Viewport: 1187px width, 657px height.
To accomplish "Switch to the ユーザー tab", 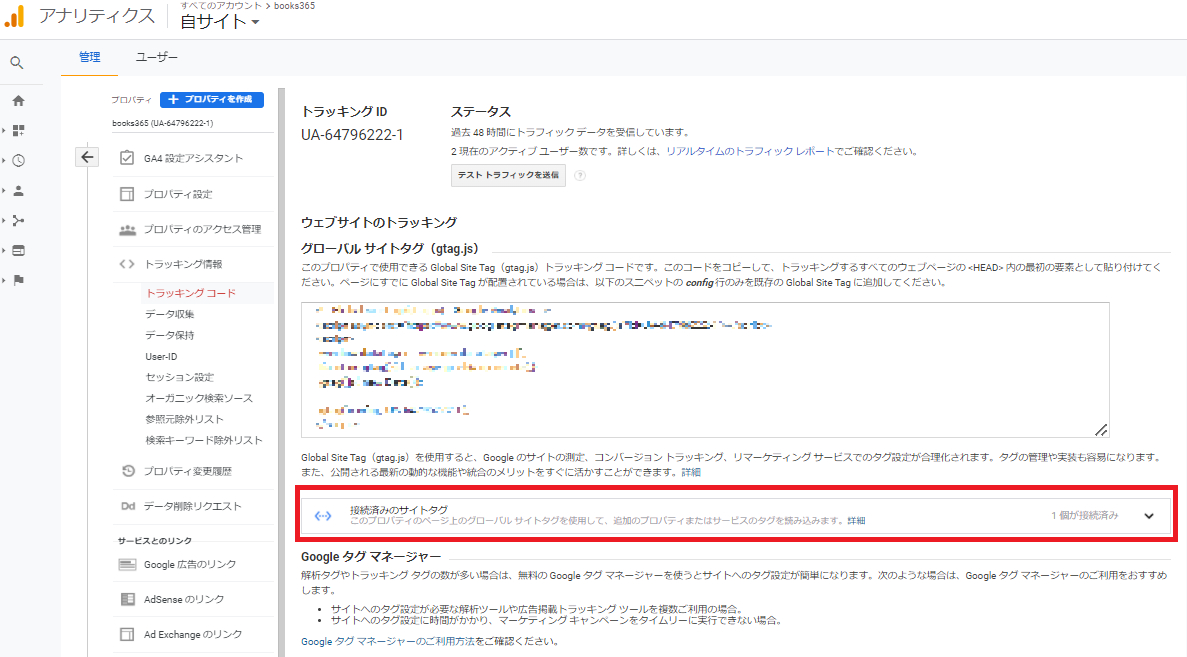I will tap(157, 58).
